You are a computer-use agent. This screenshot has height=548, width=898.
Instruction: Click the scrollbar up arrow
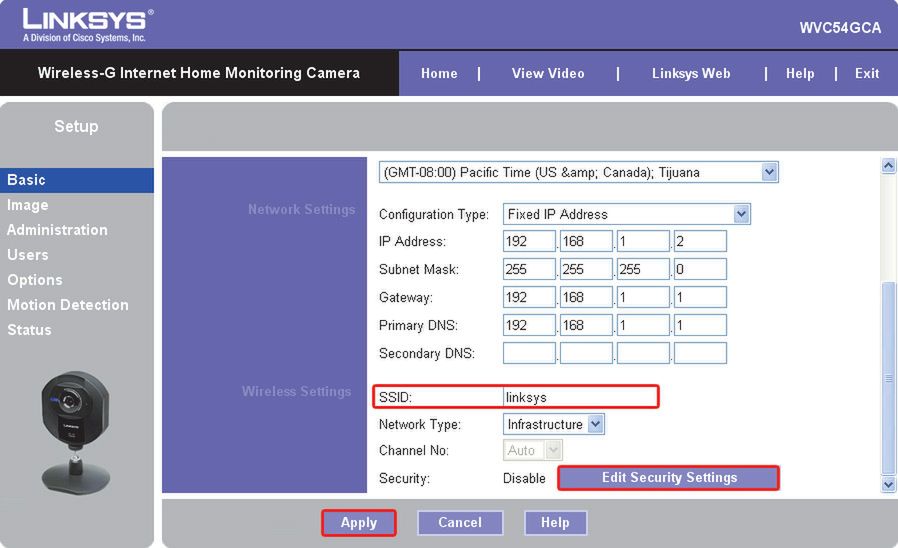[x=888, y=166]
